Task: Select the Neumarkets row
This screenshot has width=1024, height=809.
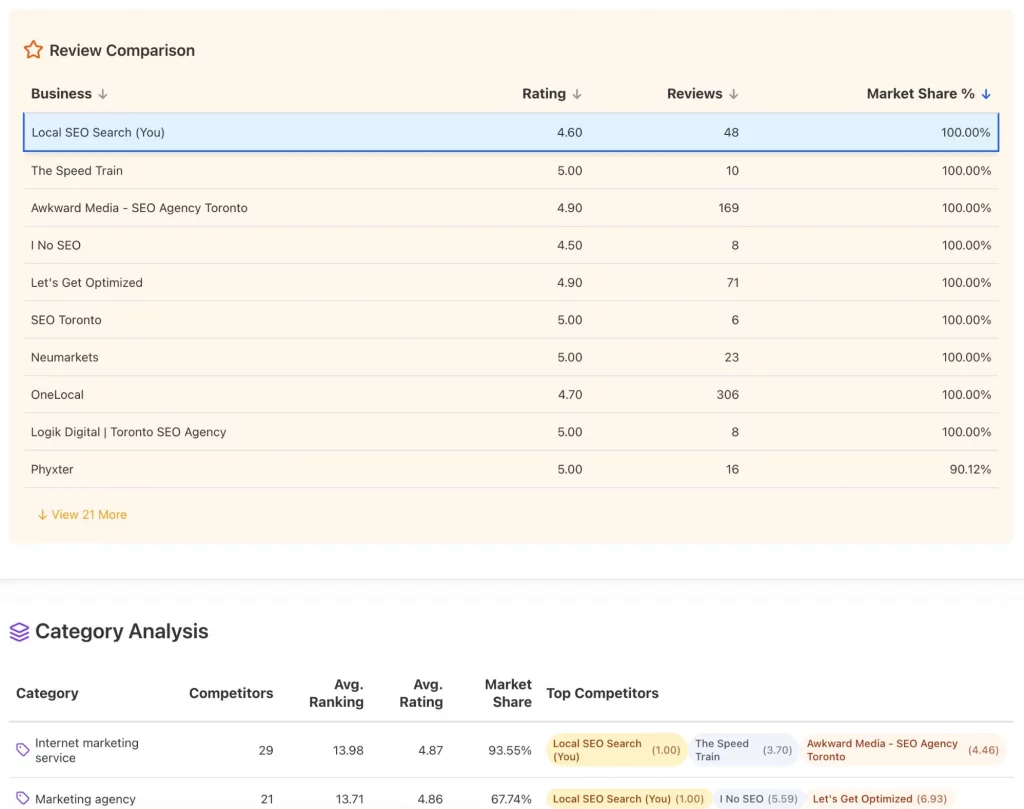Action: (511, 357)
